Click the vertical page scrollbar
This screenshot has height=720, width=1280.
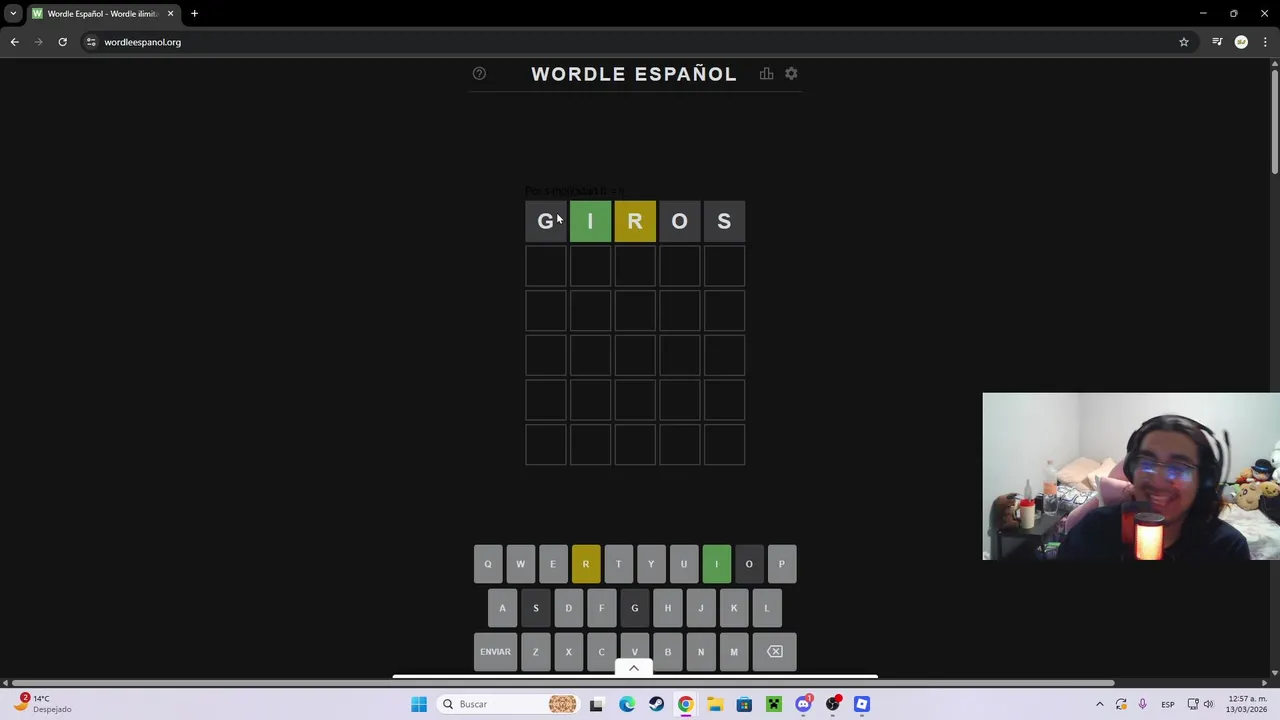click(1274, 120)
